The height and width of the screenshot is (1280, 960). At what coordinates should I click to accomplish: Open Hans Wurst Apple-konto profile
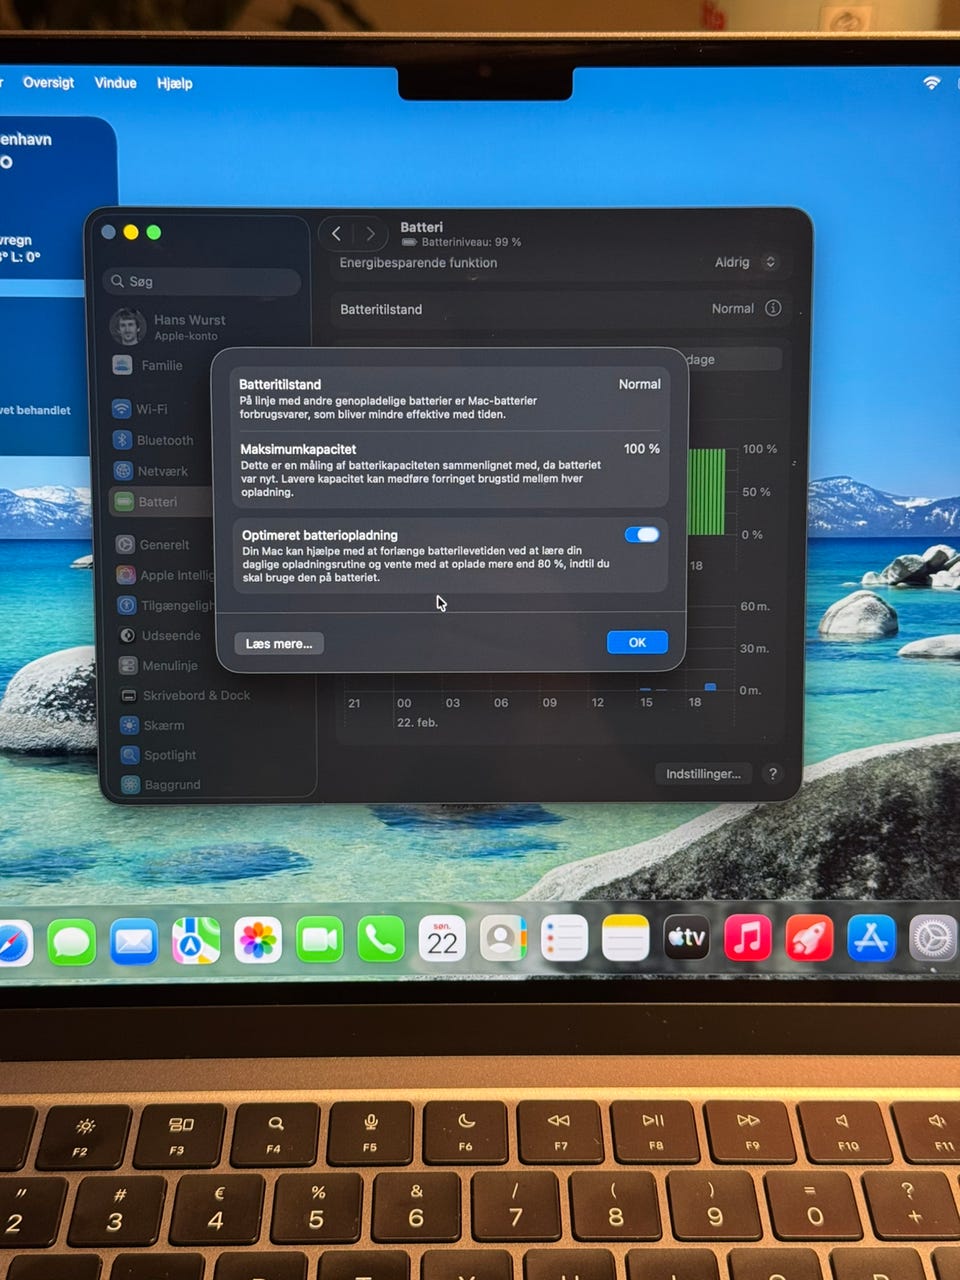169,327
